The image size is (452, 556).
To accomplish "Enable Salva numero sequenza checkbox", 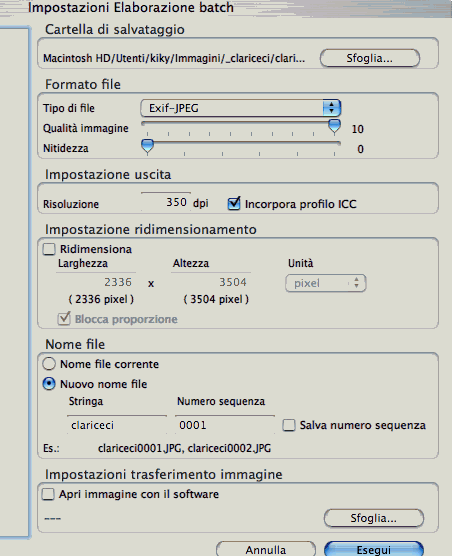I will (289, 425).
